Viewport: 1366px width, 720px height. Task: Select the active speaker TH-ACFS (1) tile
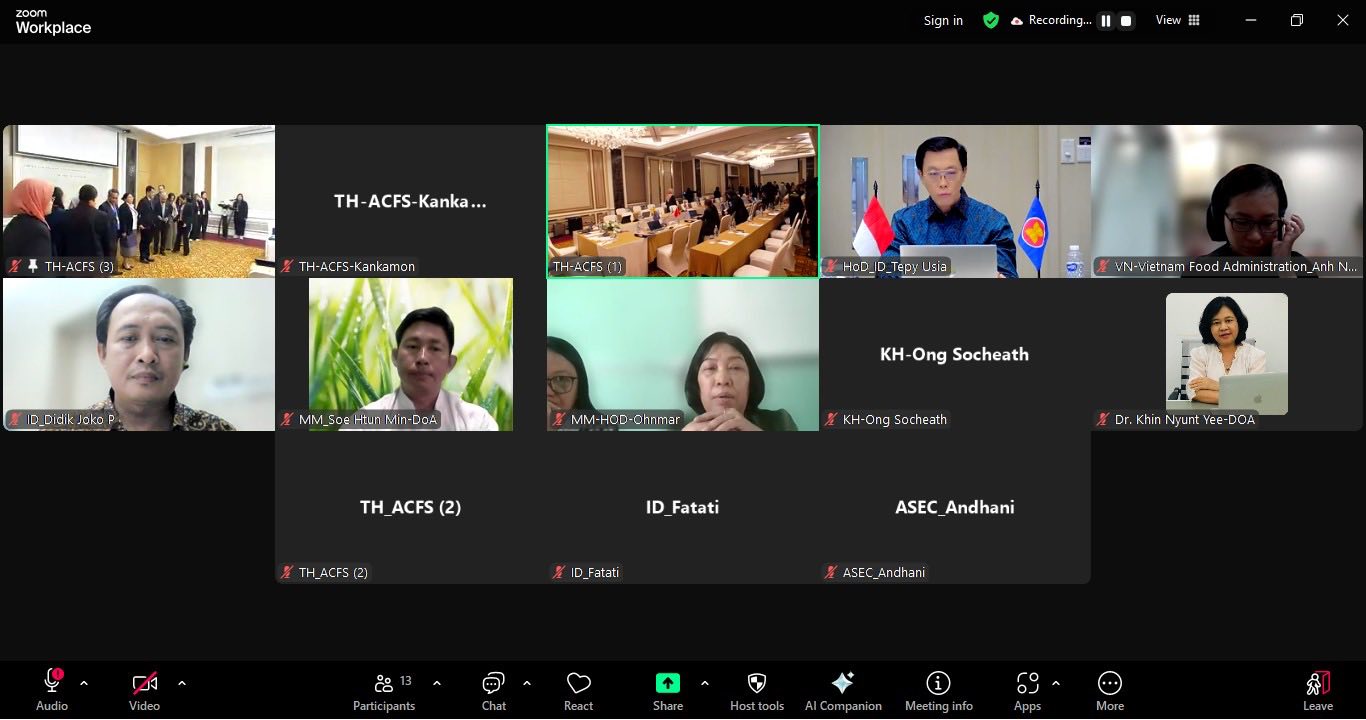coord(683,201)
